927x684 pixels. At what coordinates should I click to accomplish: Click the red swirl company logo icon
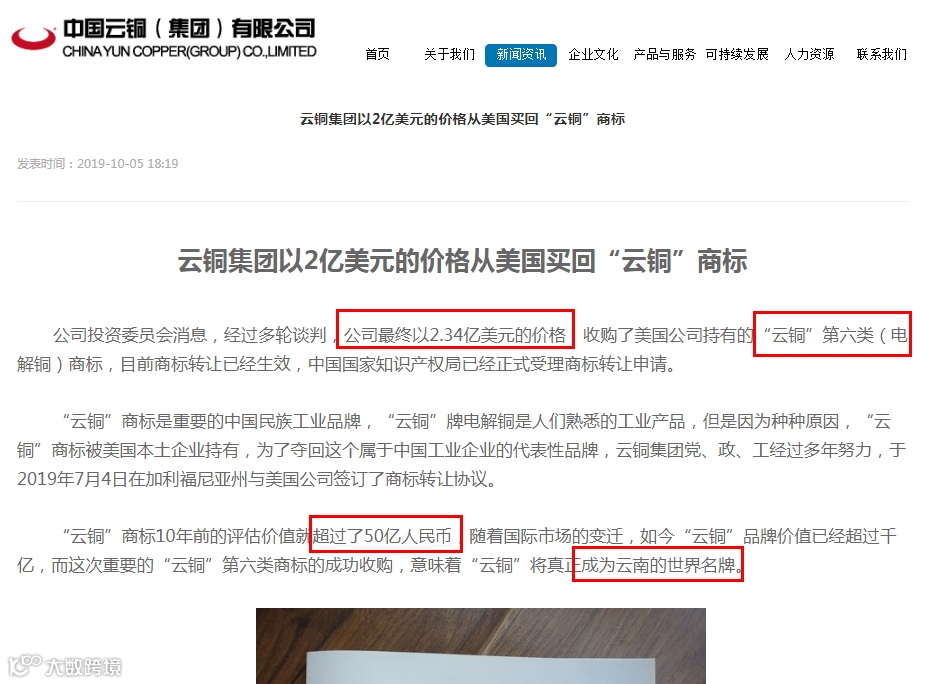[x=33, y=37]
